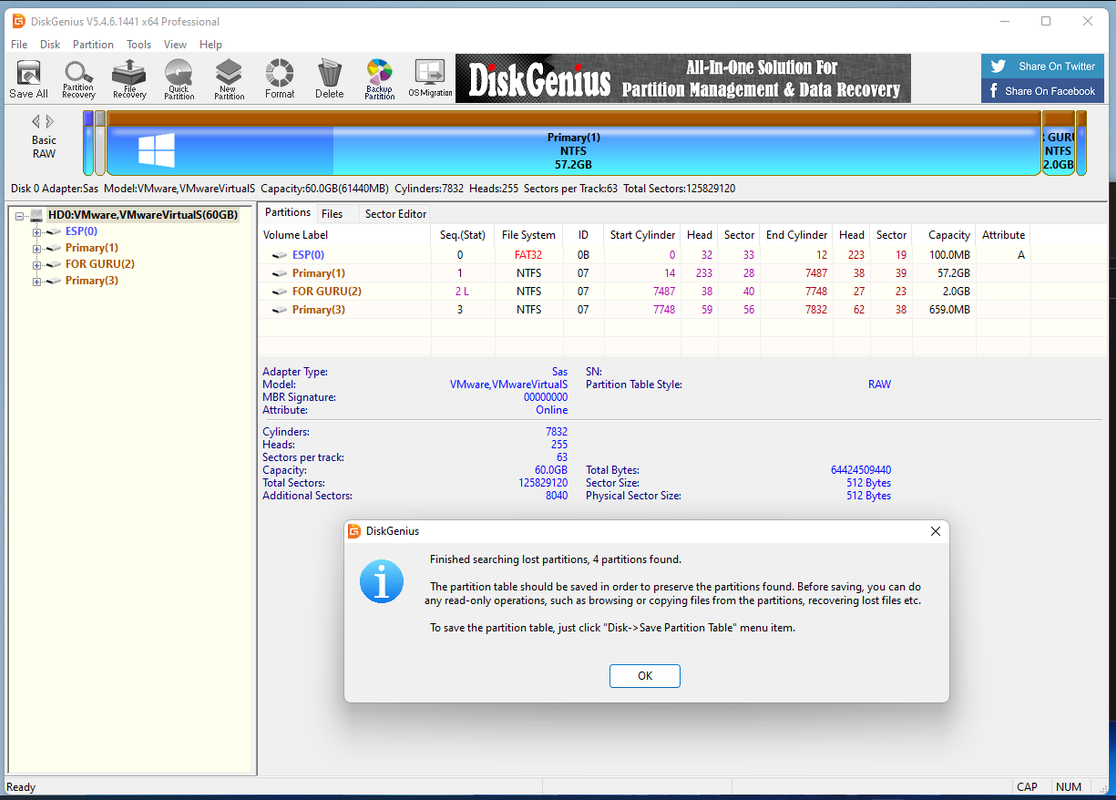This screenshot has width=1116, height=800.
Task: Open the Partition menu
Action: click(x=93, y=44)
